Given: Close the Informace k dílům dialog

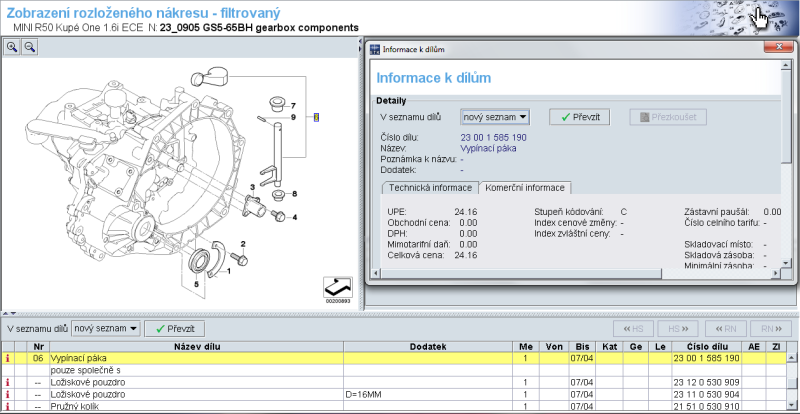Looking at the screenshot, I should coord(781,48).
